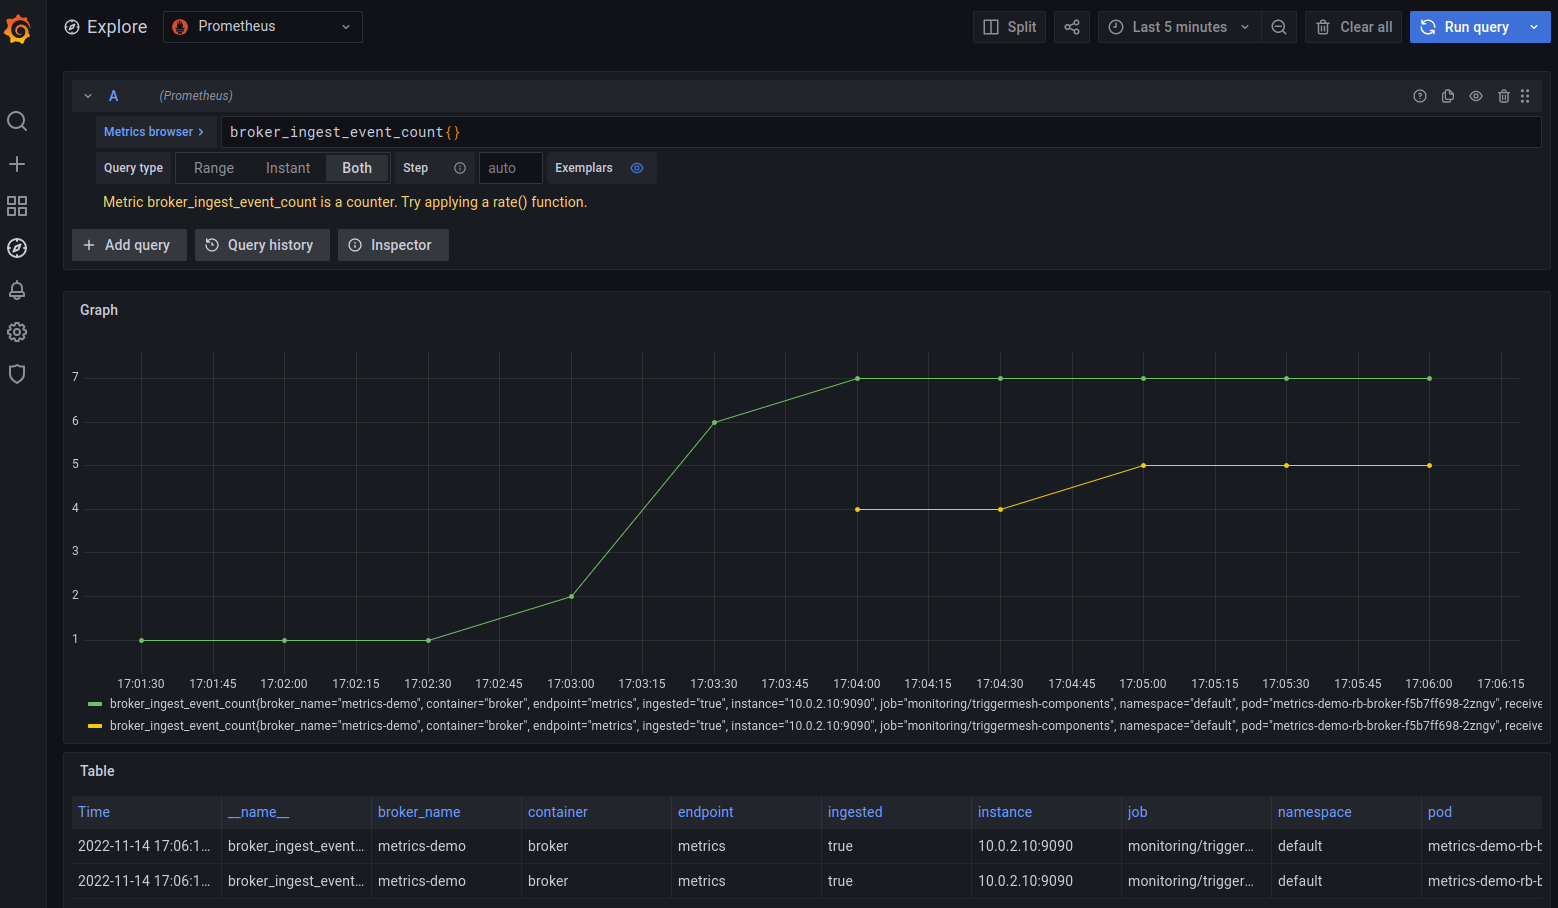Open the Server Admin shield icon
Screen dimensions: 1558x908
[17, 374]
